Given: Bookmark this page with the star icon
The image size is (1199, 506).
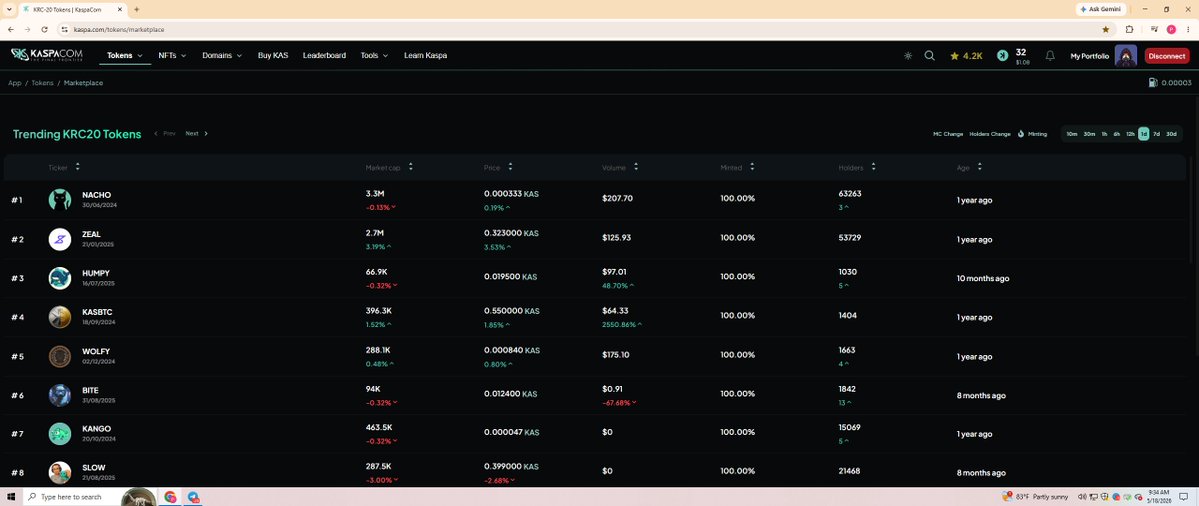Looking at the screenshot, I should (x=1106, y=29).
